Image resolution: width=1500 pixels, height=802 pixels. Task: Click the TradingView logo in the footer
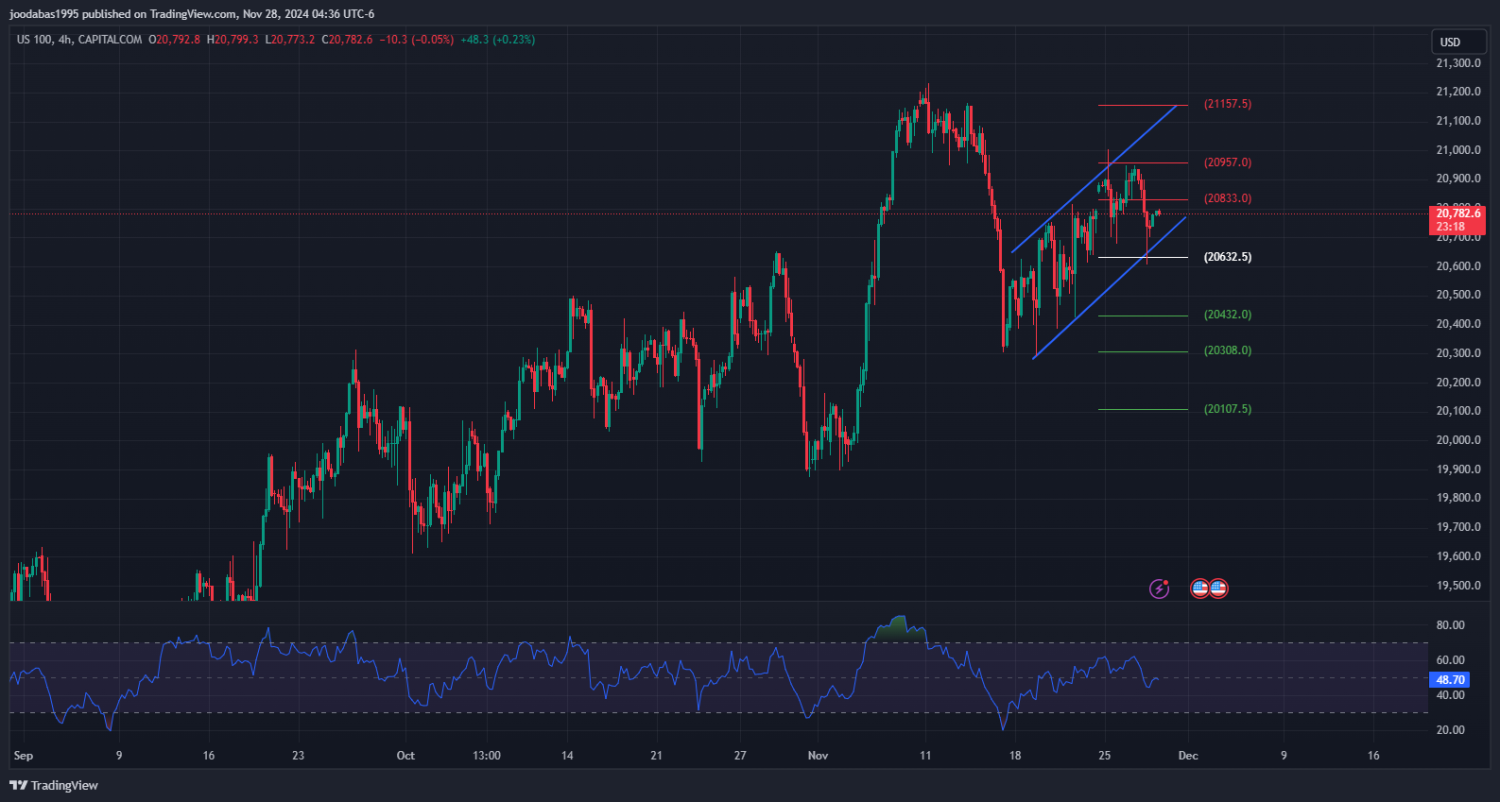54,785
